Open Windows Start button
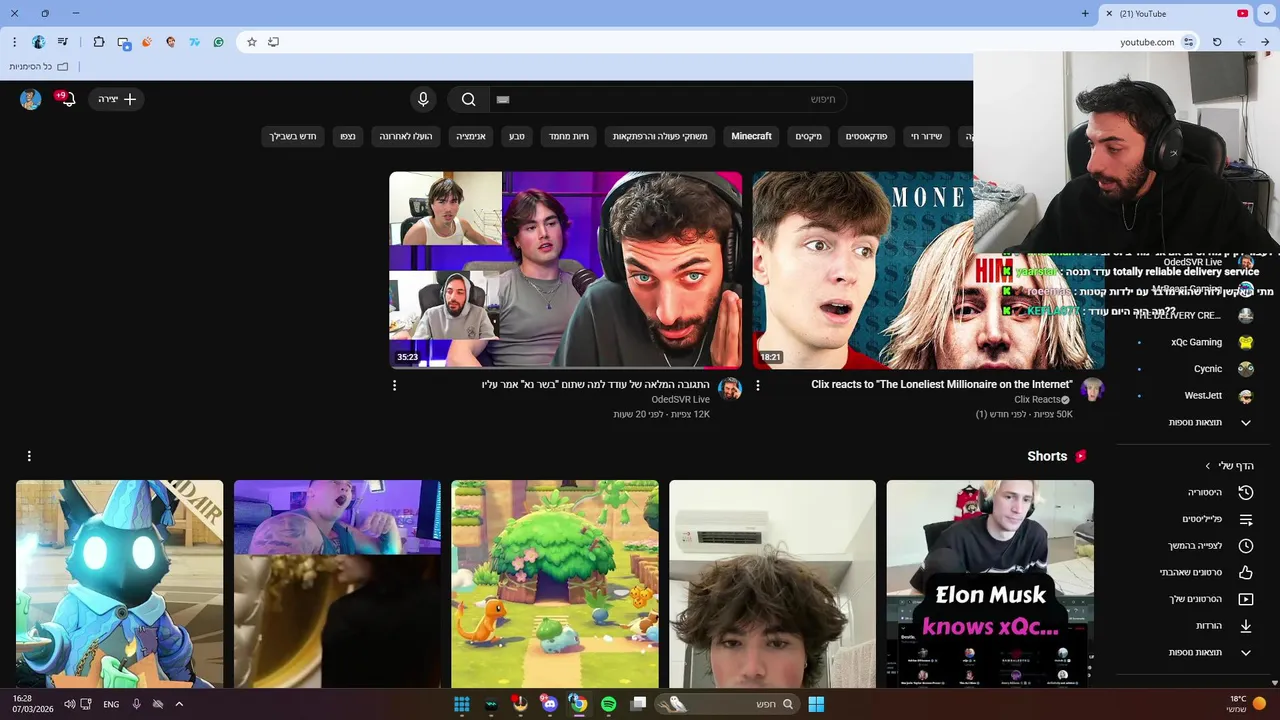1280x720 pixels. 816,704
